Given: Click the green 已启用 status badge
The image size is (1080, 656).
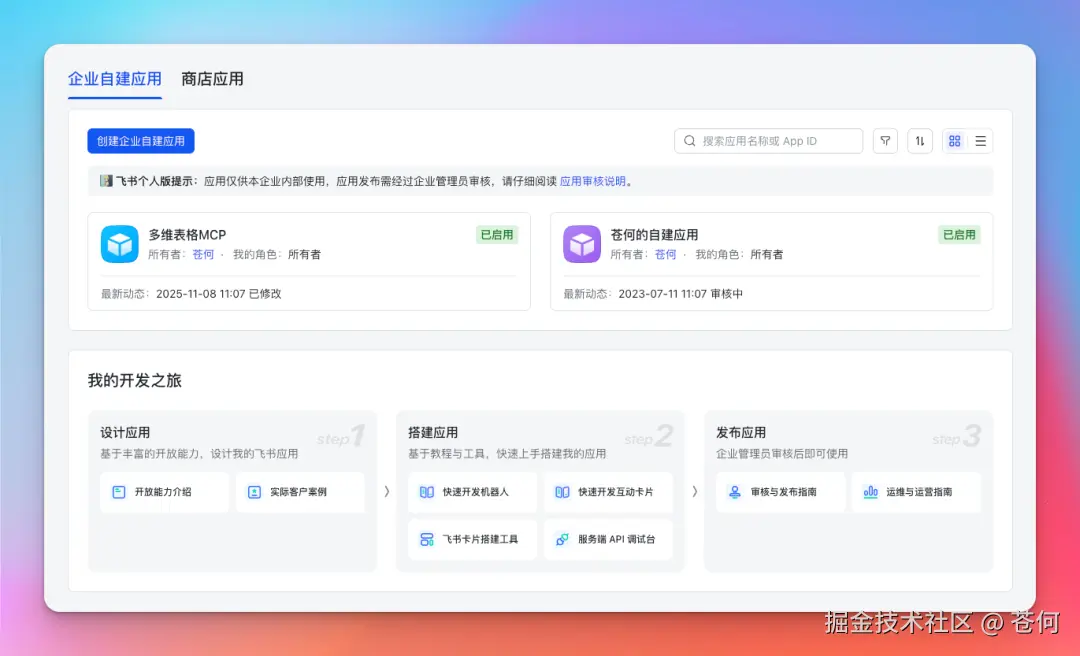Looking at the screenshot, I should pyautogui.click(x=497, y=234).
